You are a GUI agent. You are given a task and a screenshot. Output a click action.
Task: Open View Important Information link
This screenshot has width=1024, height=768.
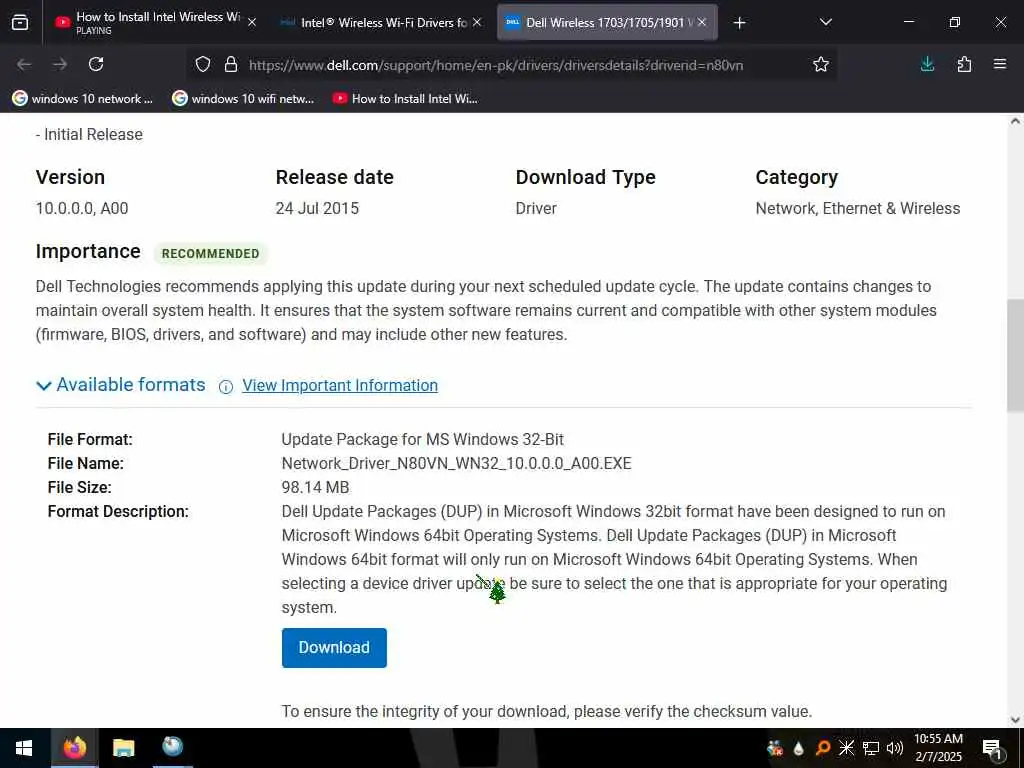[340, 385]
